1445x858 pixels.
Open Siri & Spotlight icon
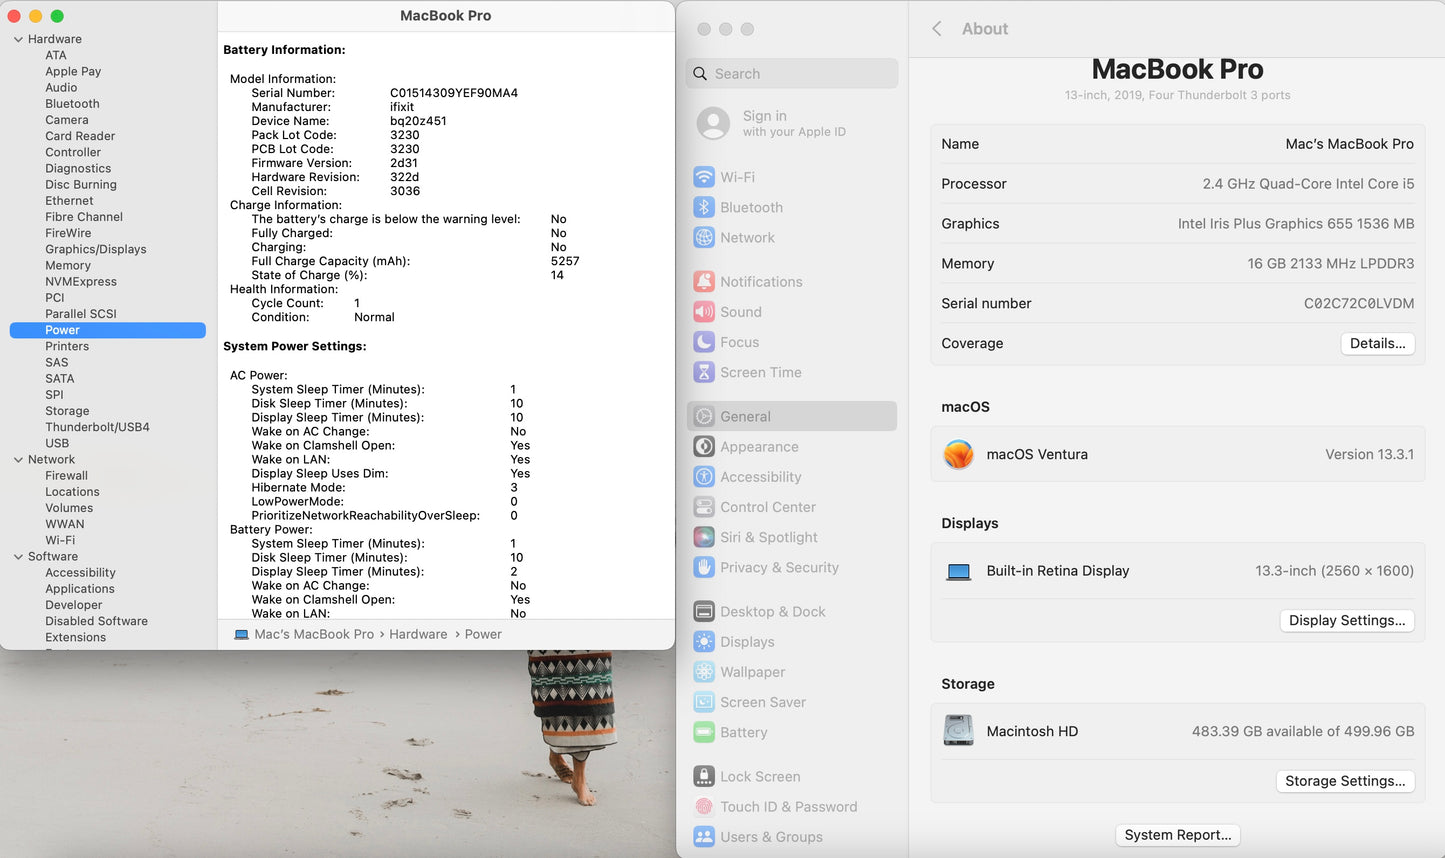pos(704,537)
